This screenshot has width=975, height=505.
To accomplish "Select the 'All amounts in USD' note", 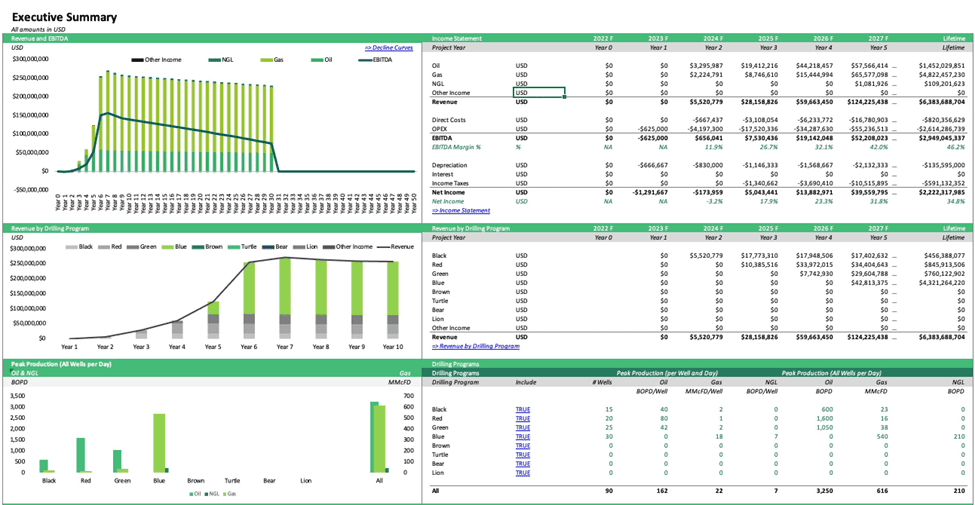I will [39, 29].
